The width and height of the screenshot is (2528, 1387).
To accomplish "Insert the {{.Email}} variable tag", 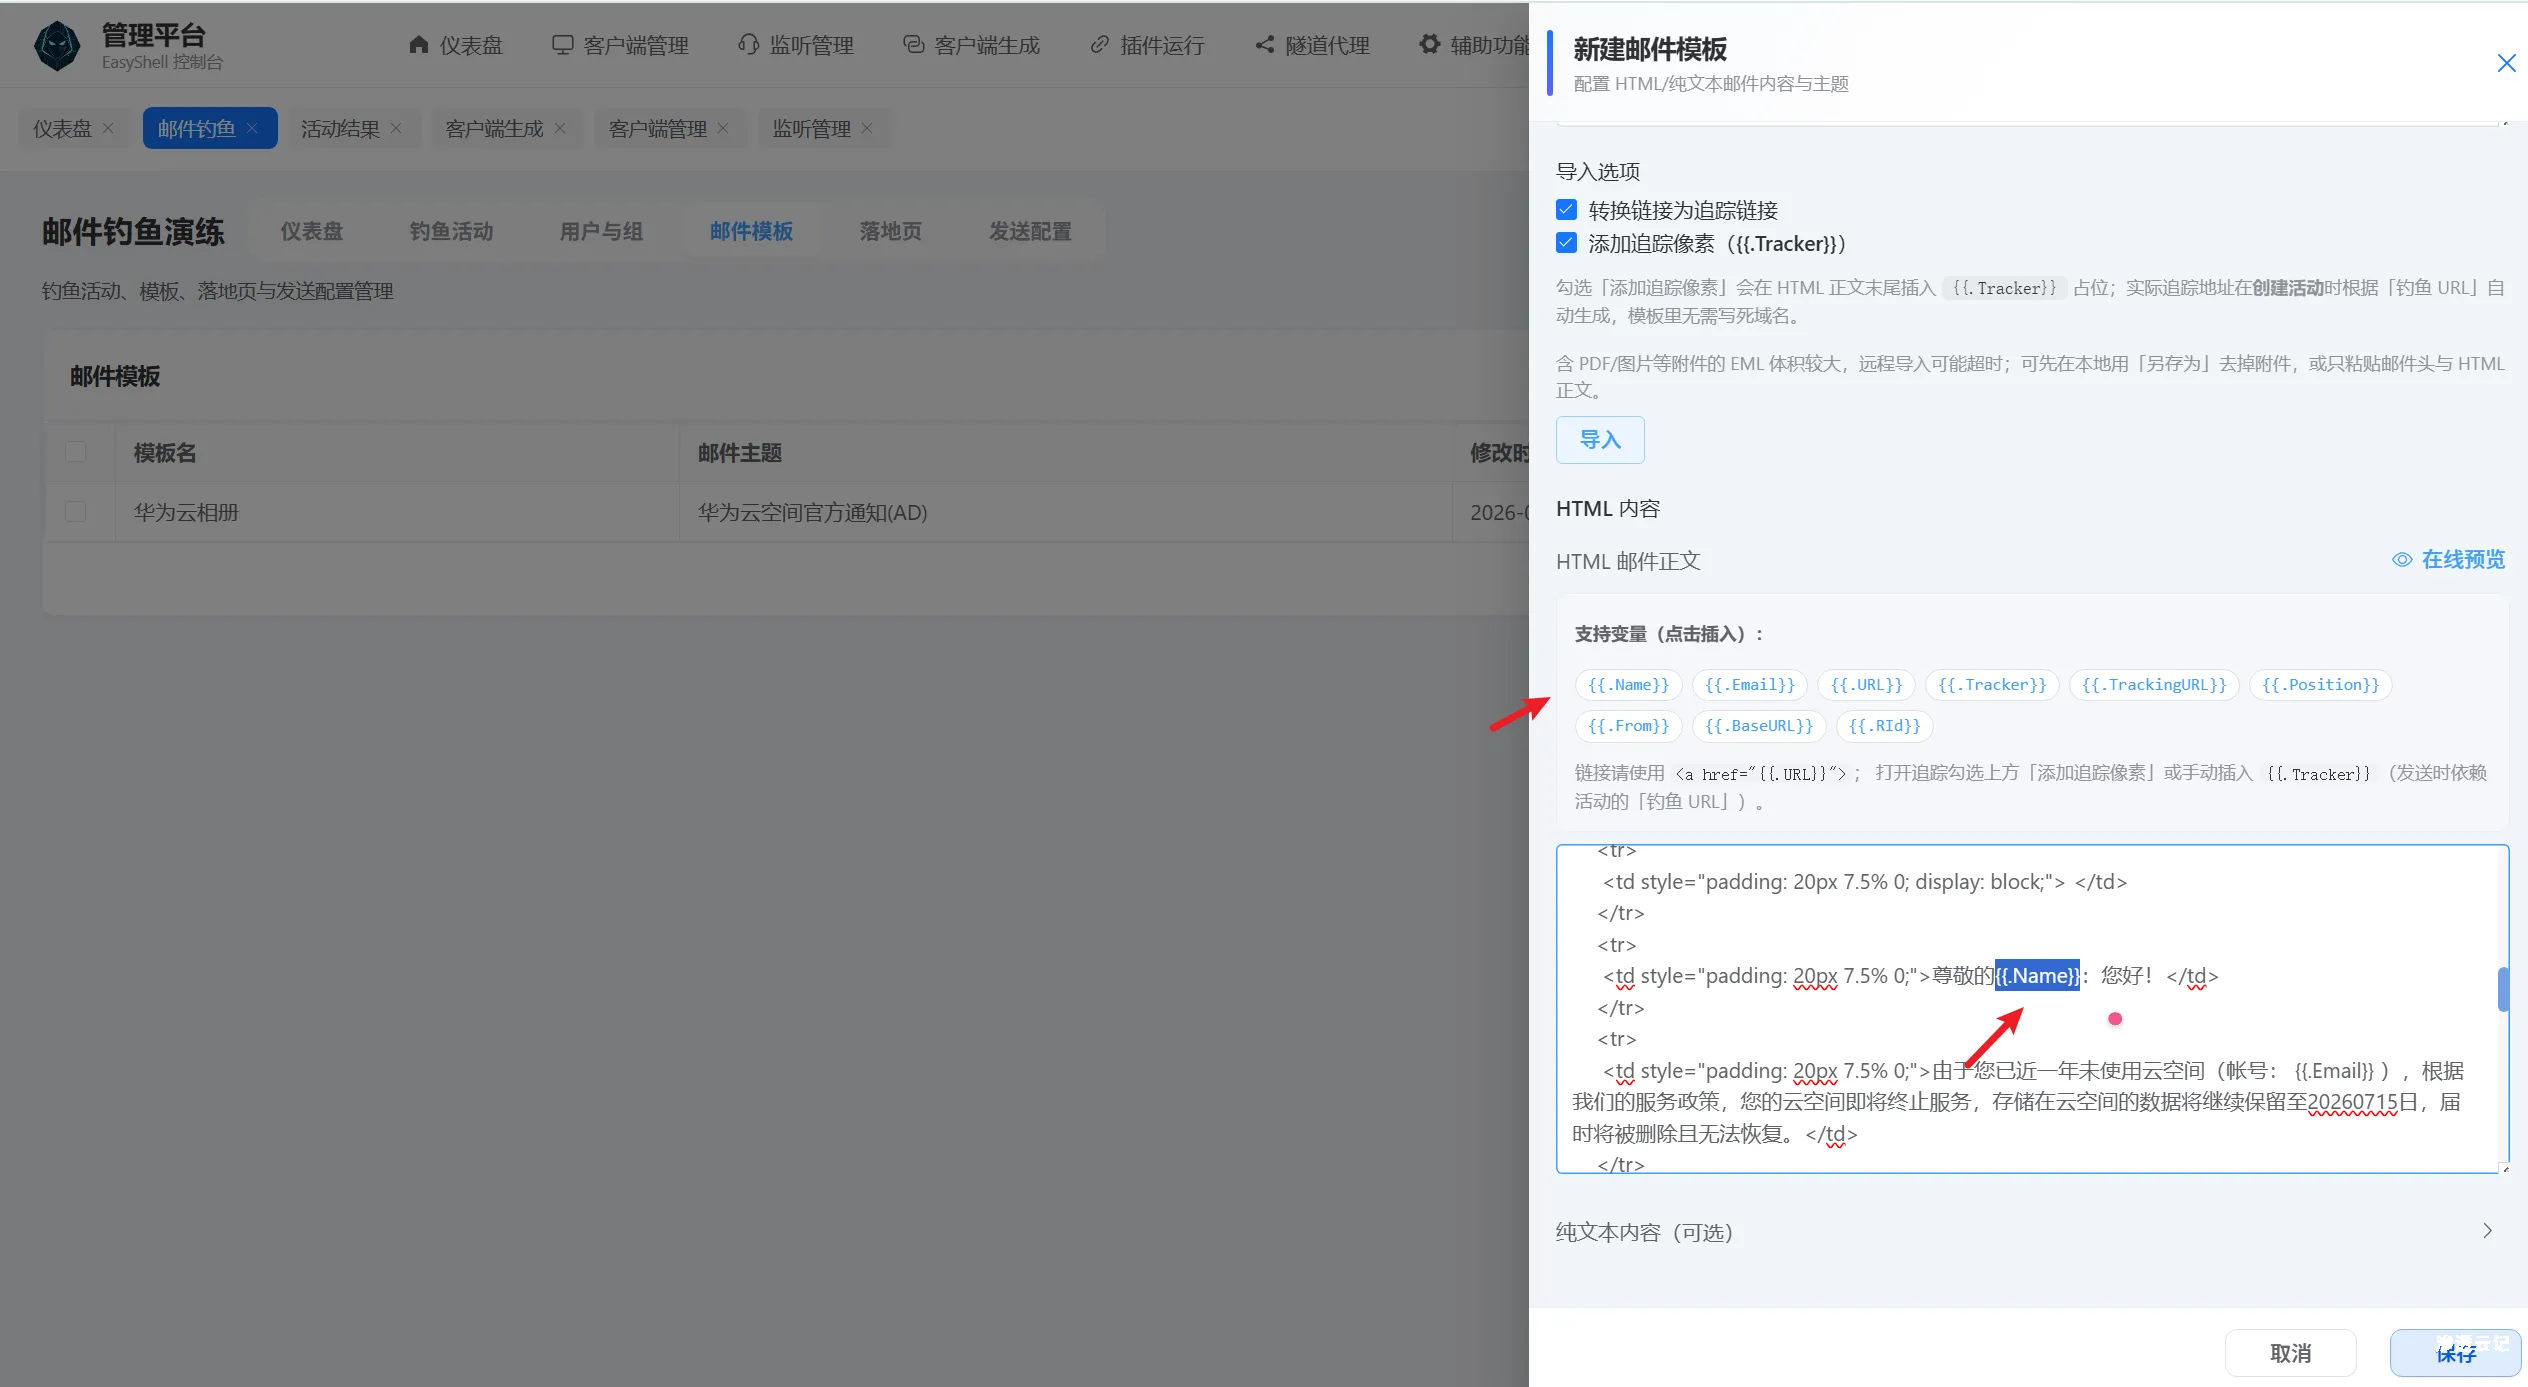I will [x=1750, y=685].
